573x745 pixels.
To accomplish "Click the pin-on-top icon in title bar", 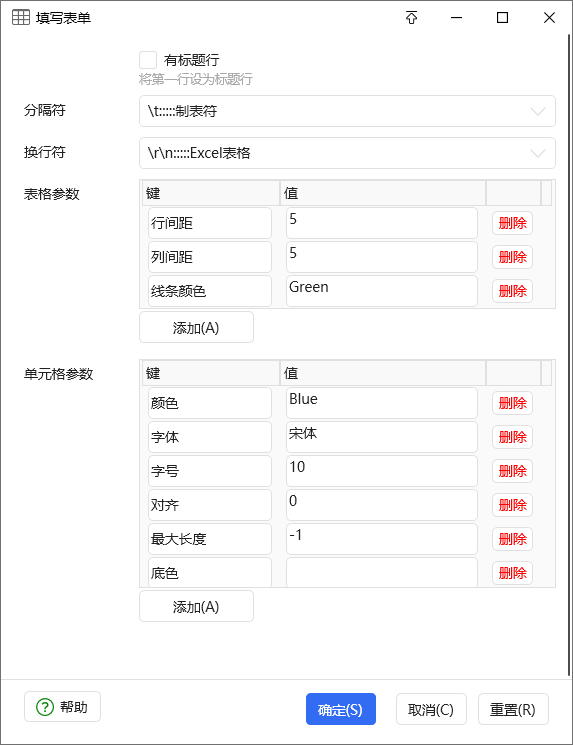I will point(411,18).
